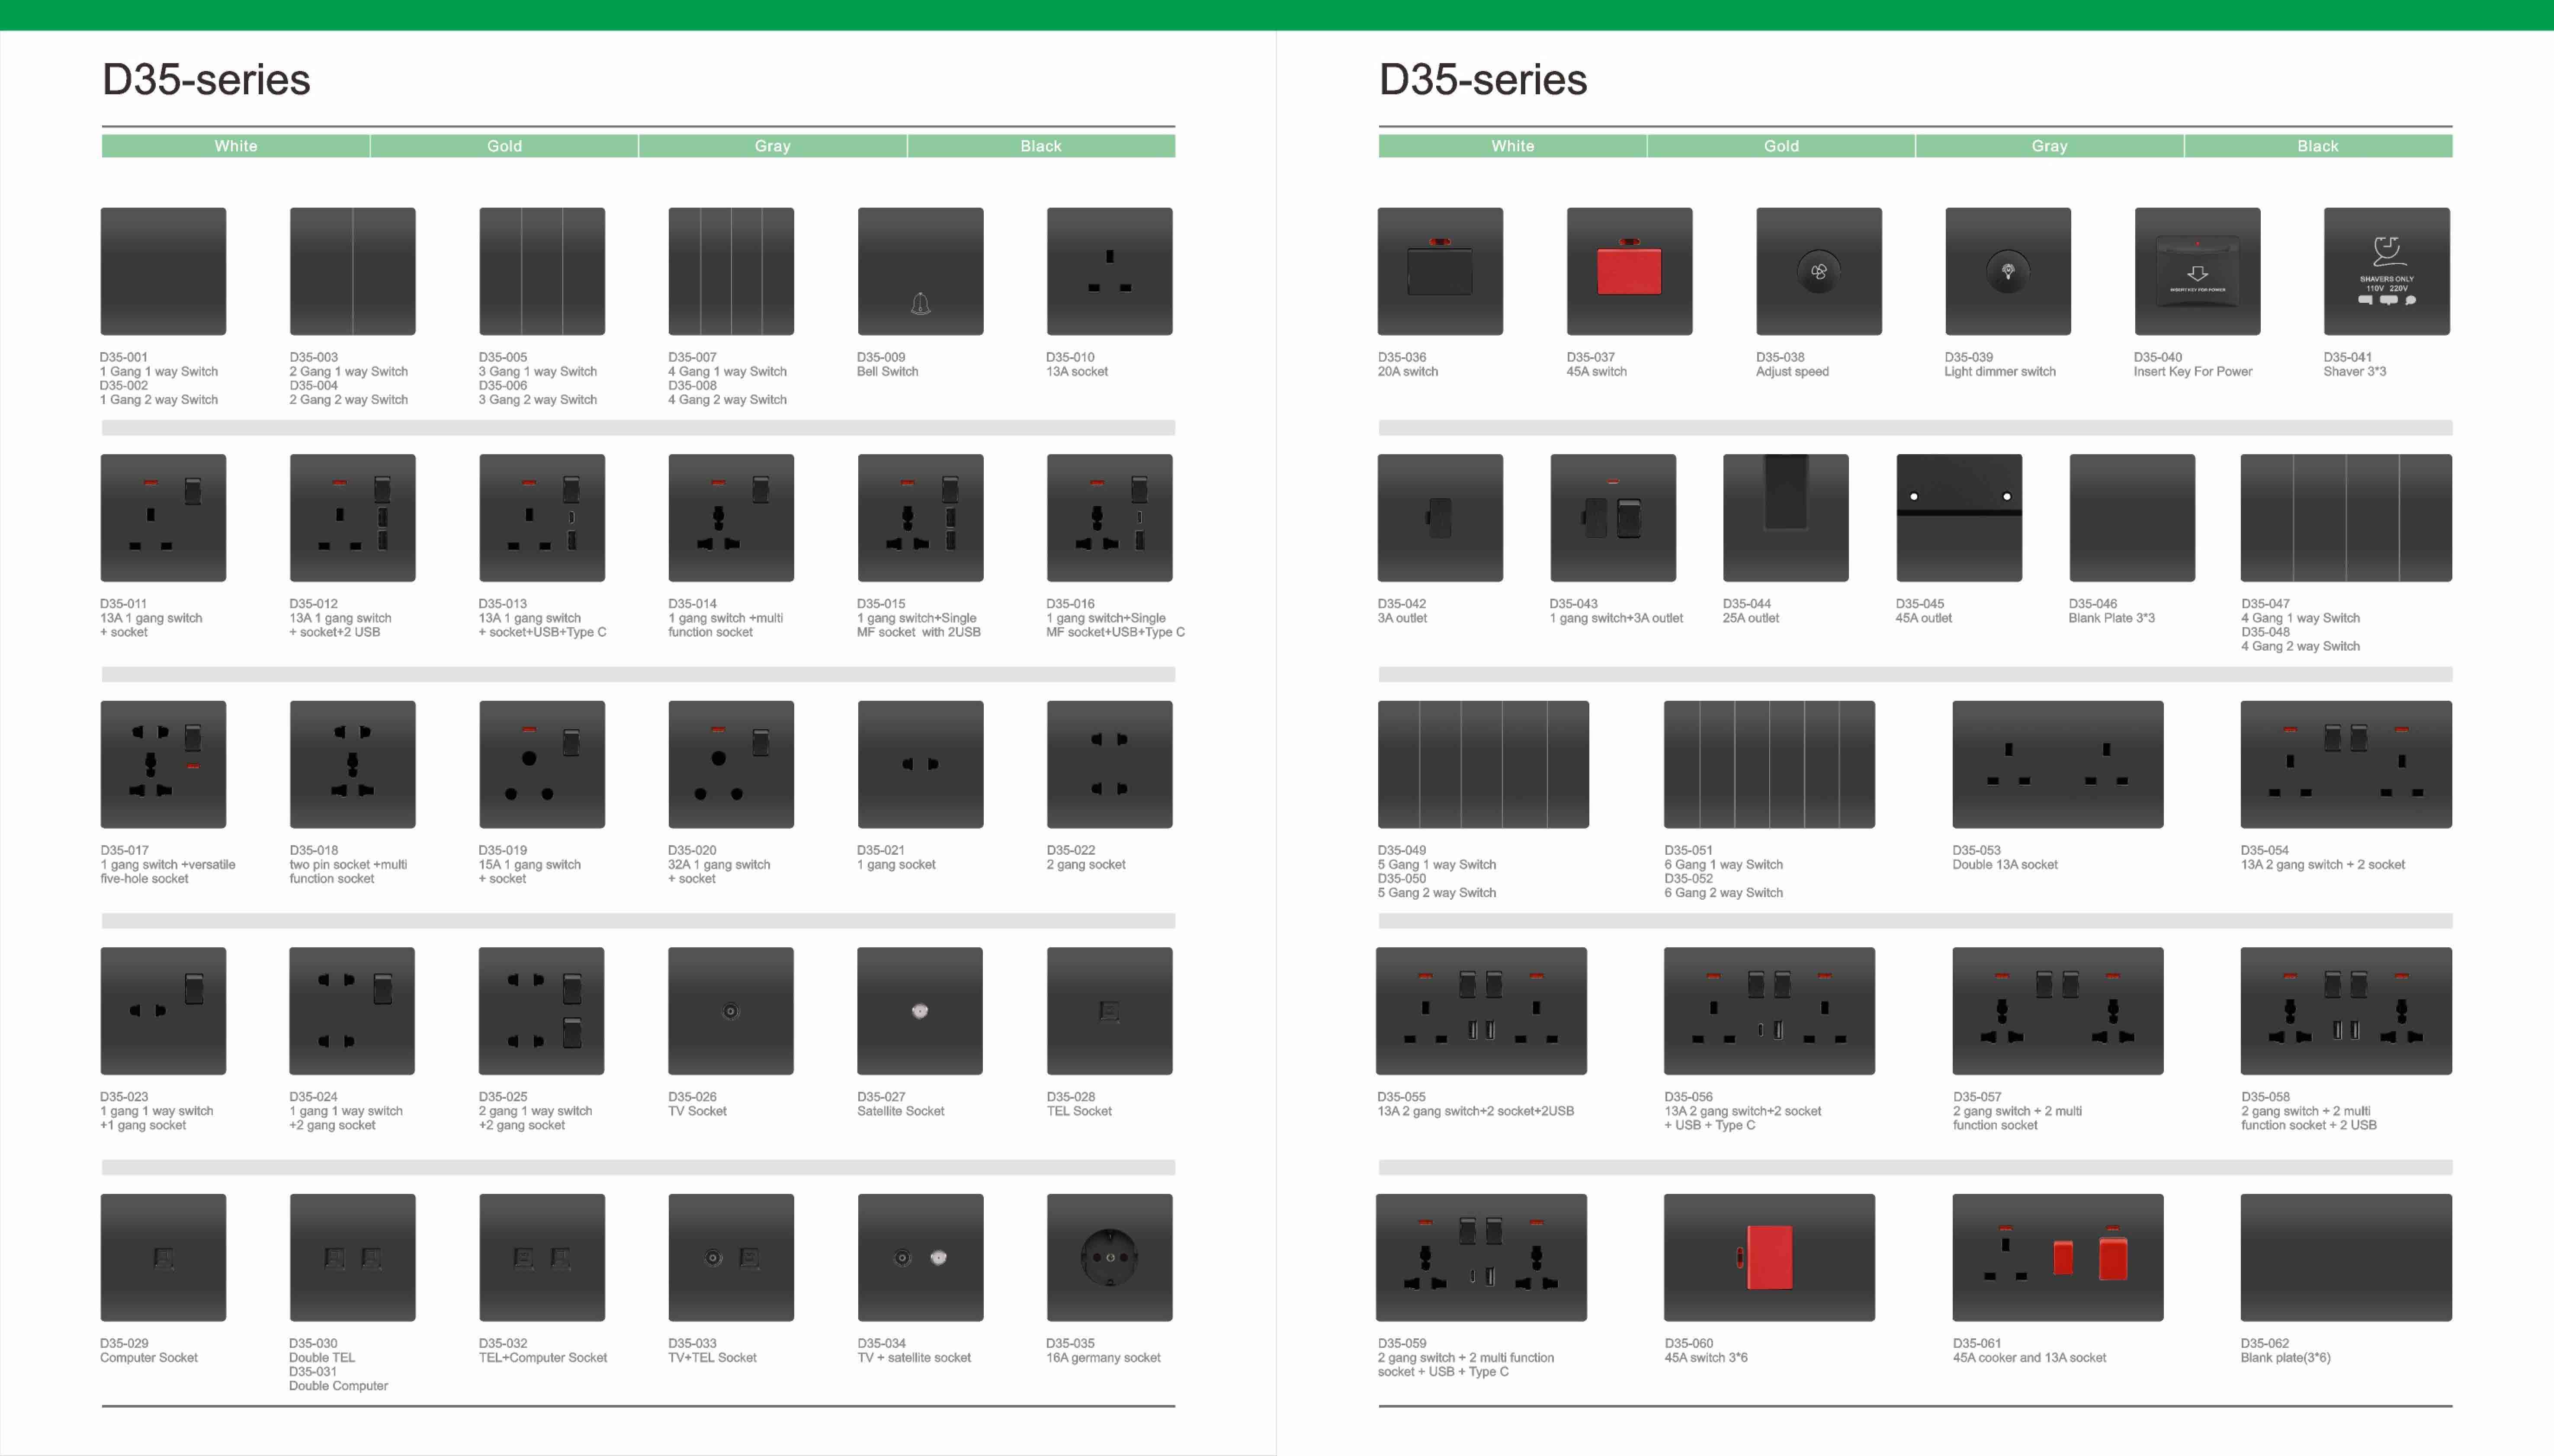Click the 'two pin socket +multi' description
2554x1456 pixels.
(348, 865)
